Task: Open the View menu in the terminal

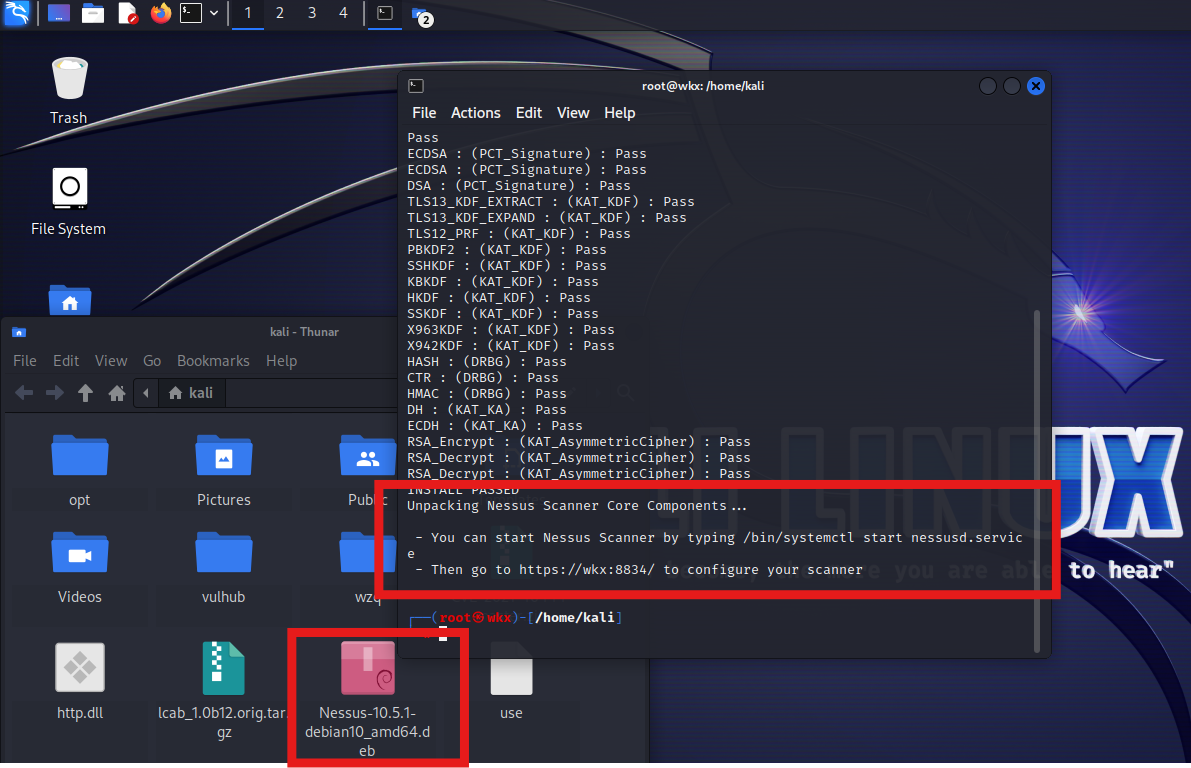Action: point(573,112)
